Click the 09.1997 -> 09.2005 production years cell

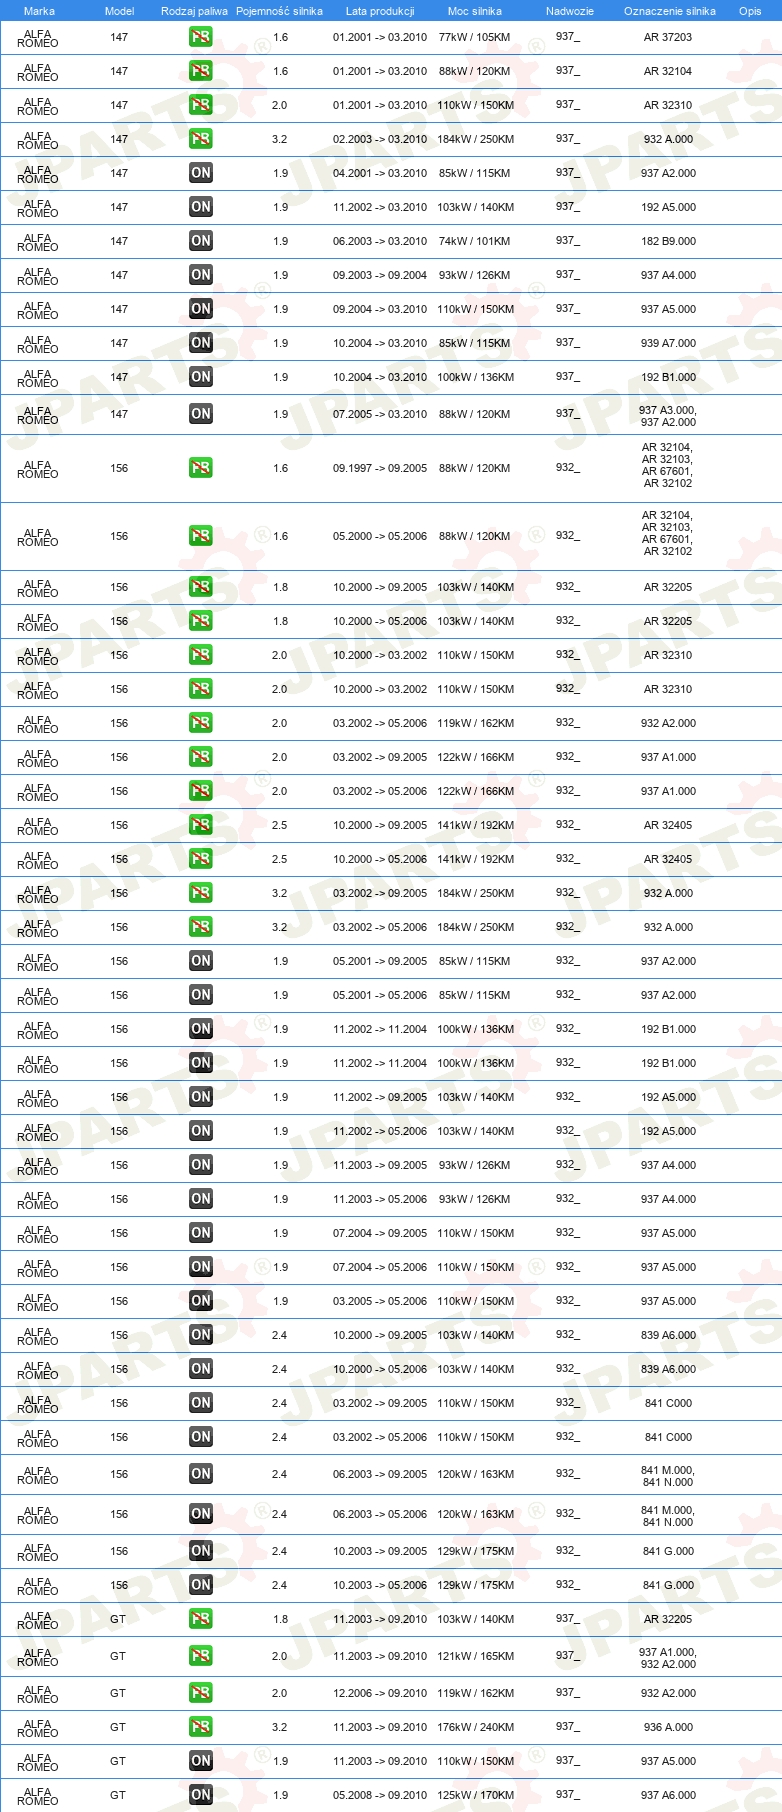[380, 468]
